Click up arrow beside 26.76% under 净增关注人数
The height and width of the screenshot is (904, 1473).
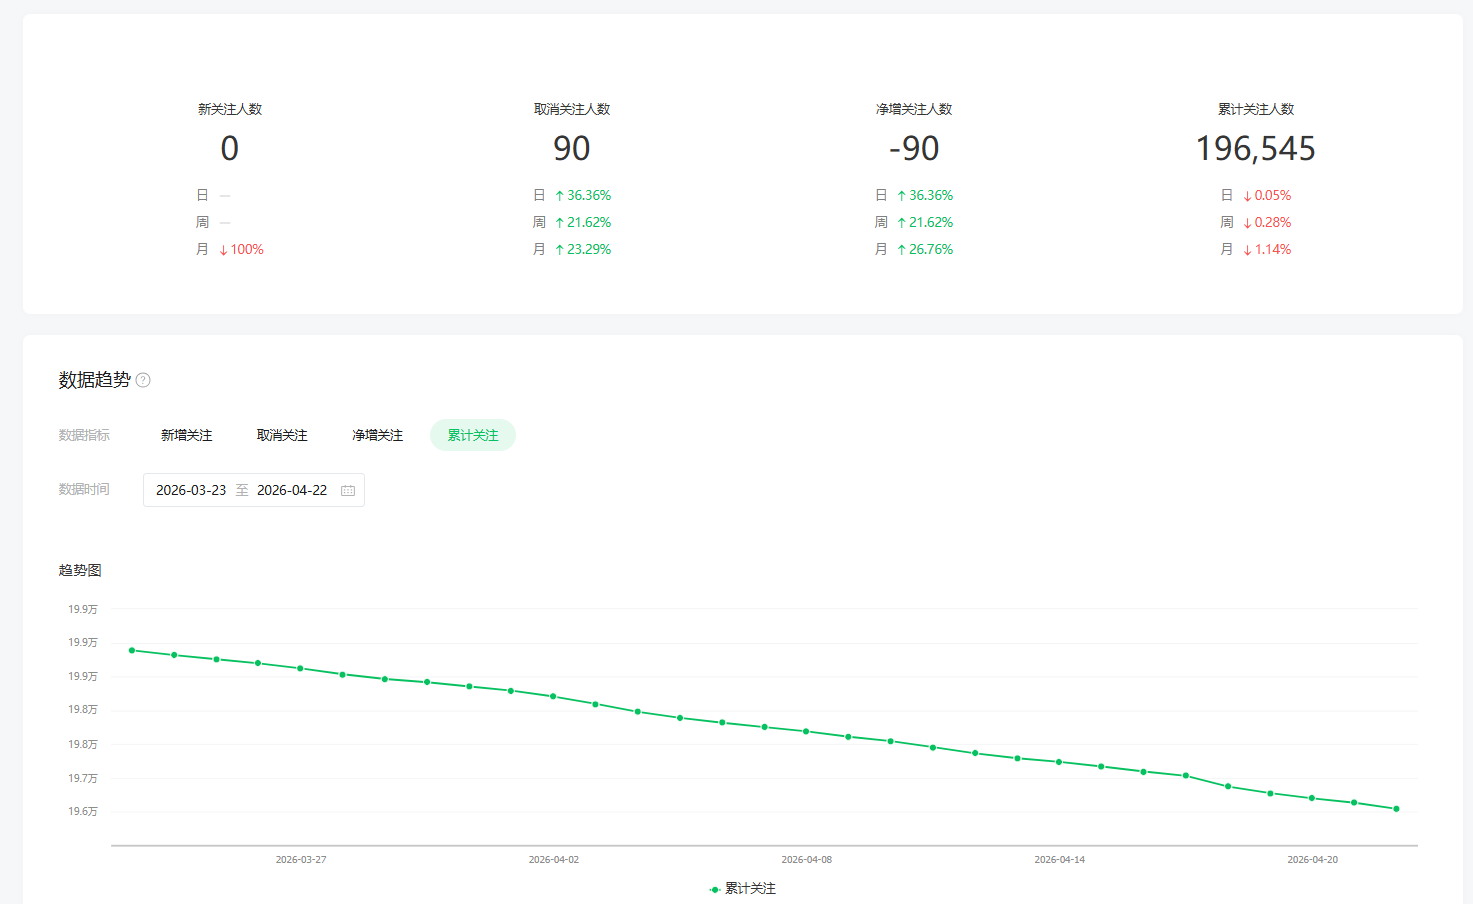point(901,250)
